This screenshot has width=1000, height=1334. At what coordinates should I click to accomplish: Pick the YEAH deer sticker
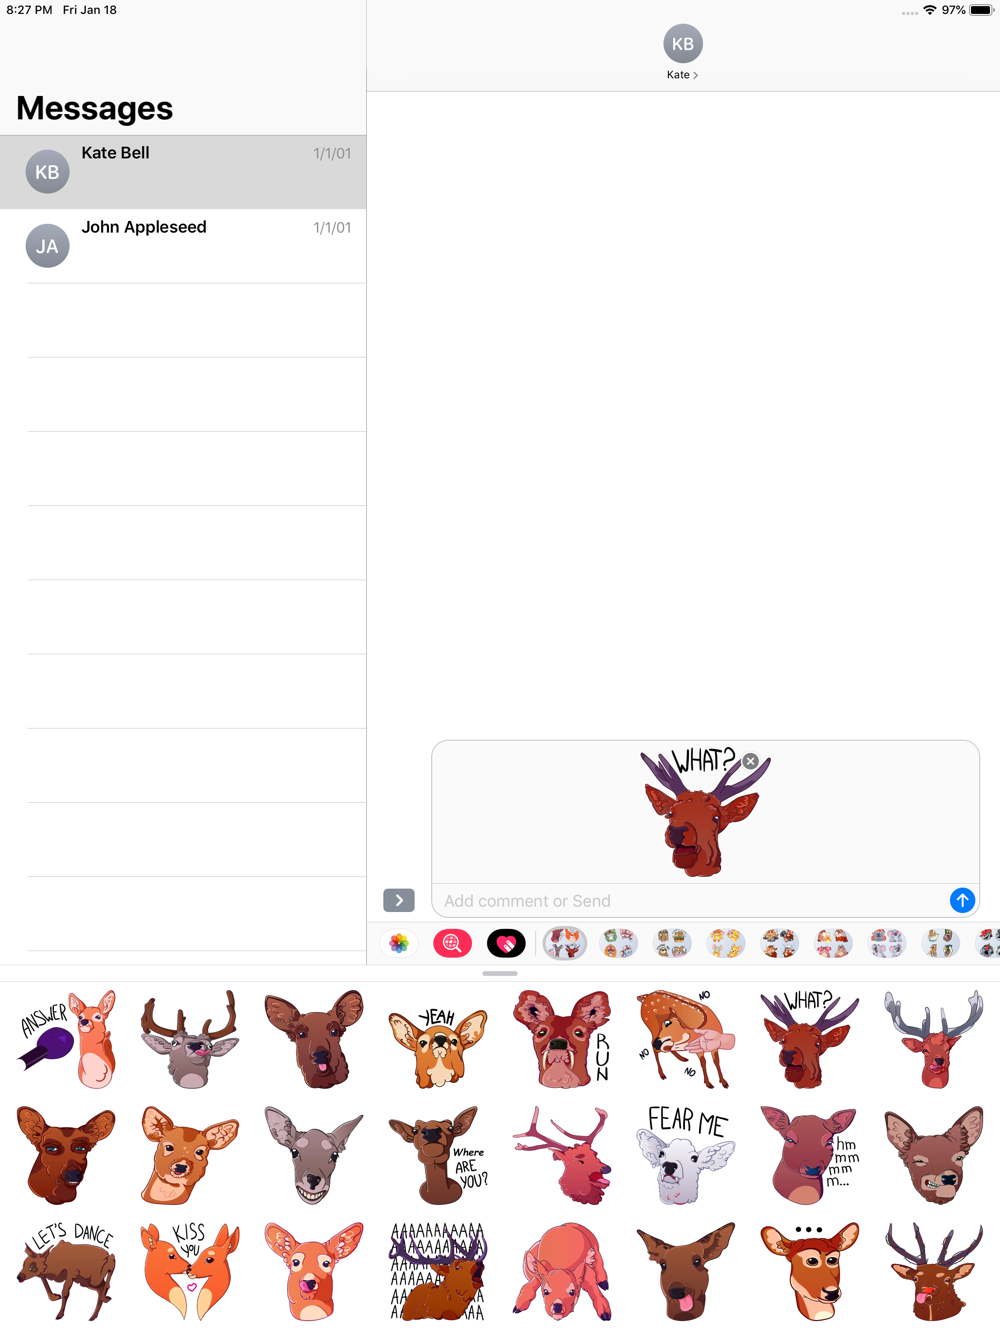pos(438,1046)
